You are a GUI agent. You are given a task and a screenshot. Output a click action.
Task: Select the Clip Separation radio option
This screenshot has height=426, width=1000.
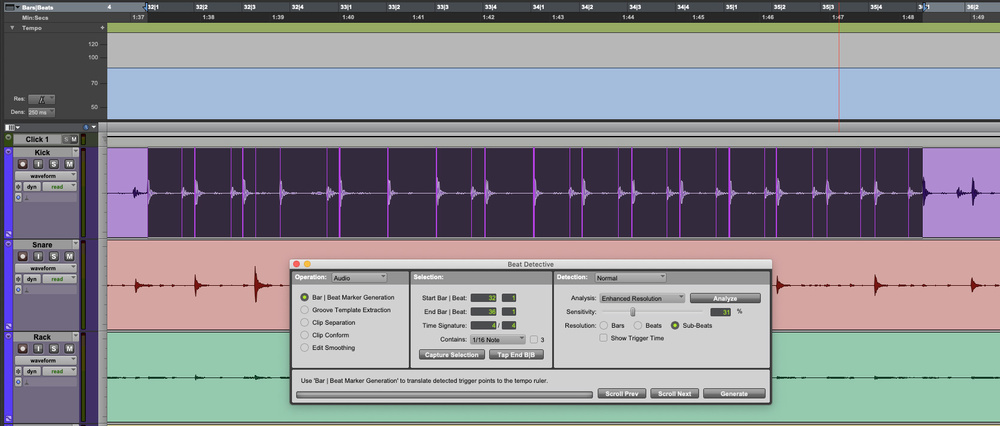click(305, 323)
